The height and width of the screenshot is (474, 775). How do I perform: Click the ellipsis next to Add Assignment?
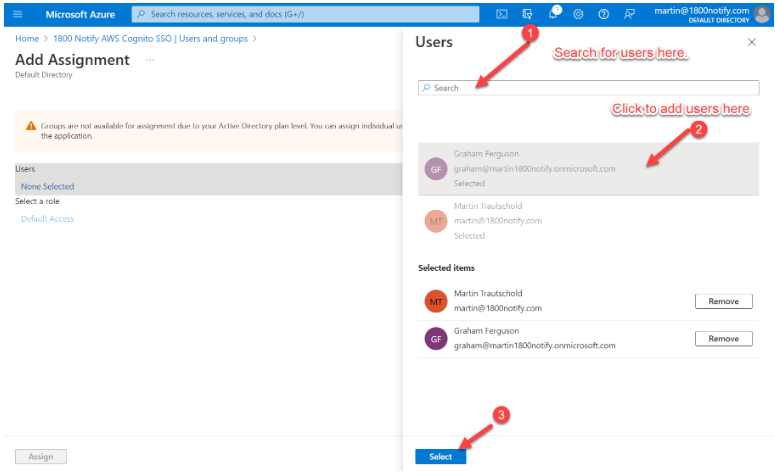[x=150, y=60]
